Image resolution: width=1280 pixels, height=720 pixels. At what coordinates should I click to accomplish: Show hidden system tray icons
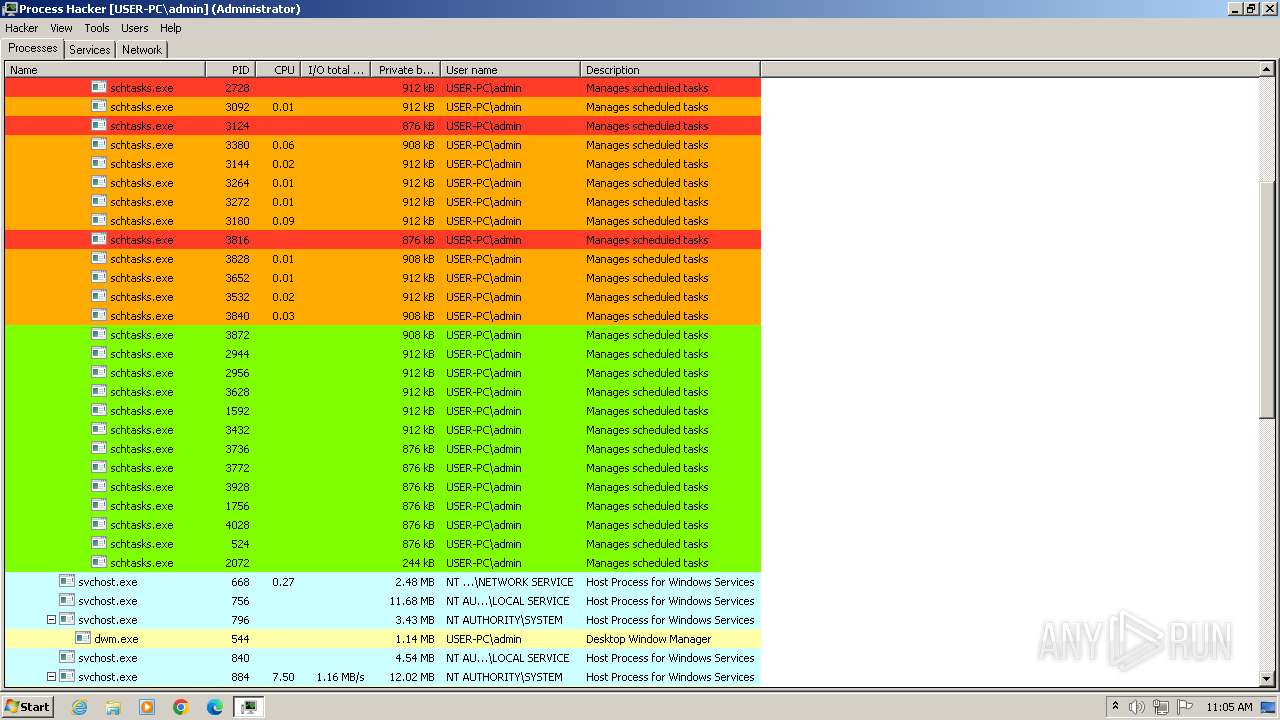point(1115,707)
